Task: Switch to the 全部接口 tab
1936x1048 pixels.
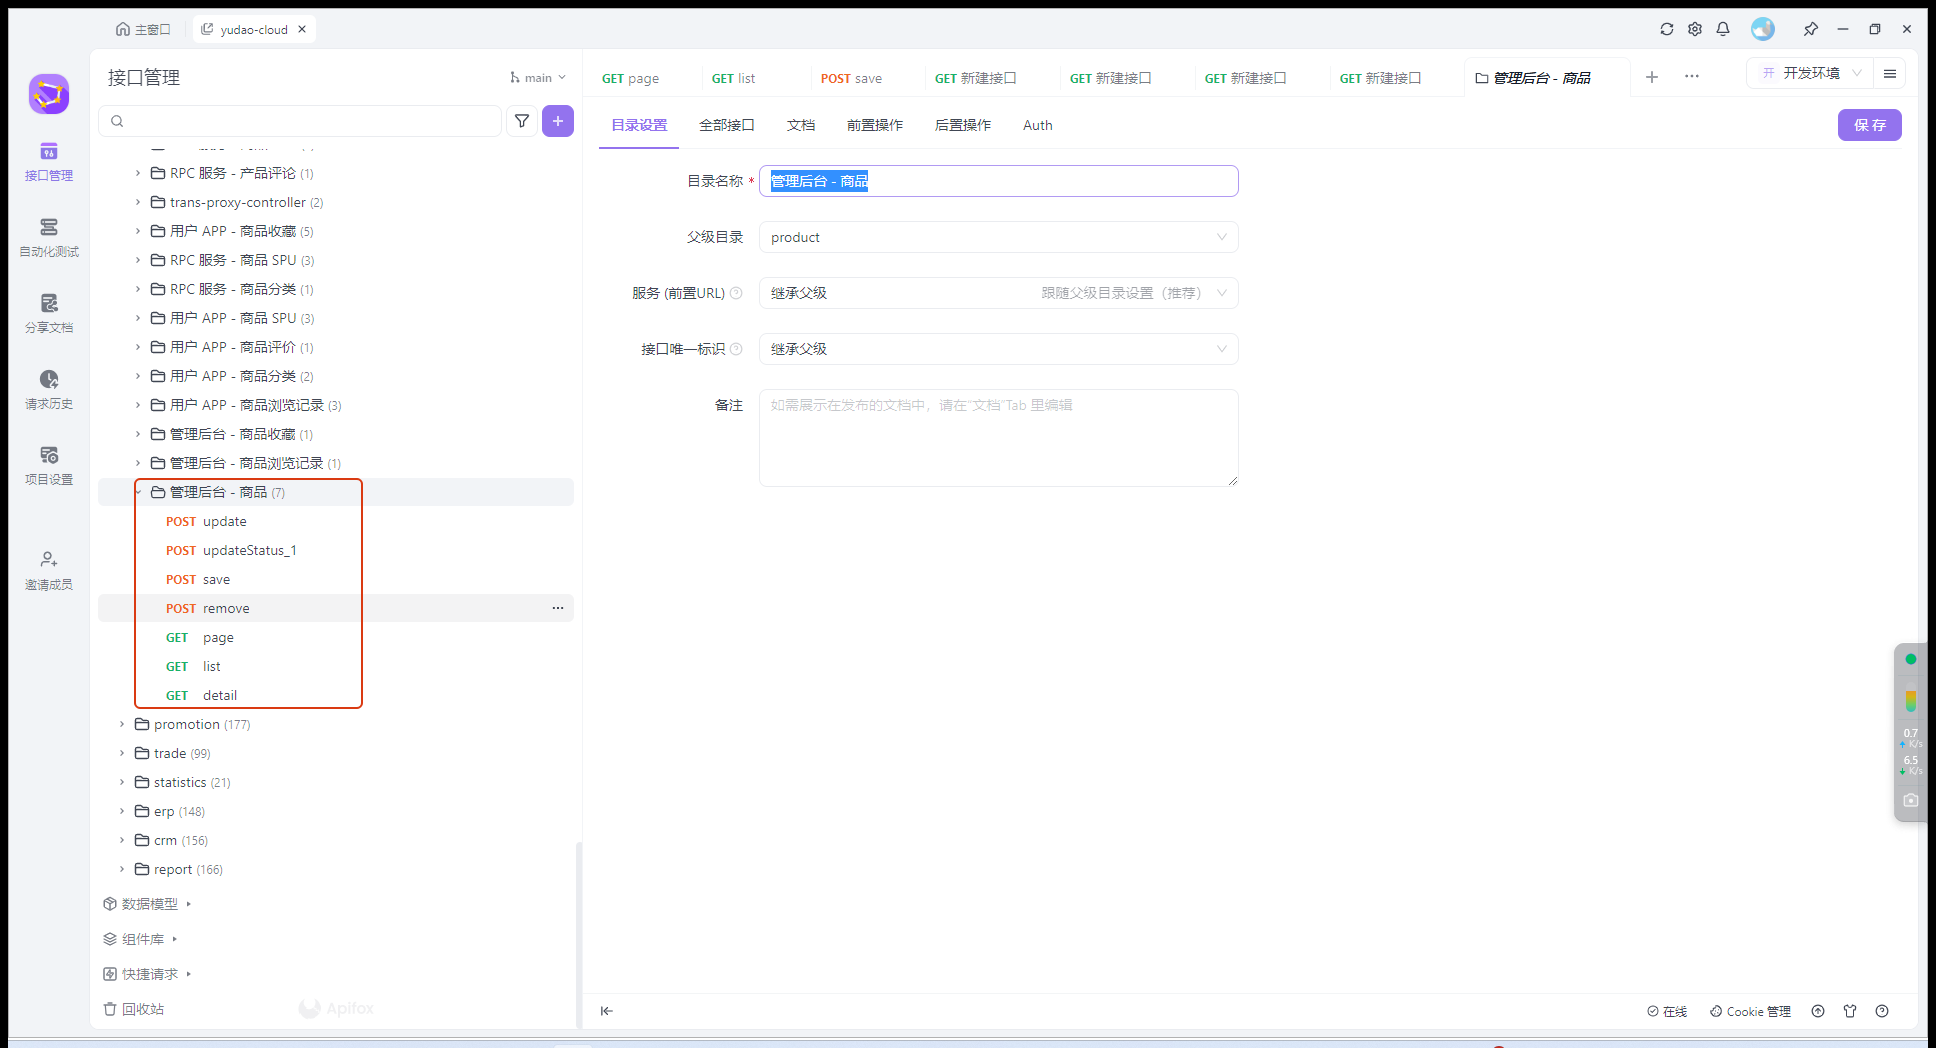Action: pos(726,125)
